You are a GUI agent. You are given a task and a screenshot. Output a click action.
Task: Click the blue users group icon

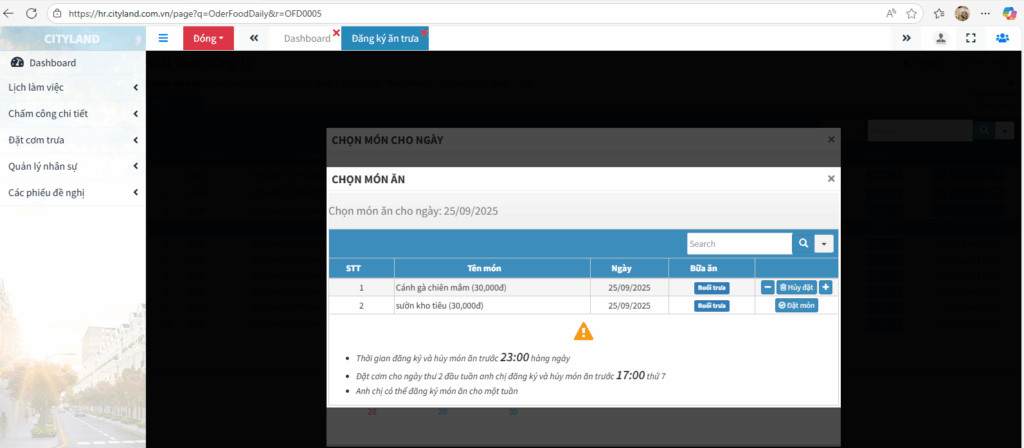[1002, 38]
